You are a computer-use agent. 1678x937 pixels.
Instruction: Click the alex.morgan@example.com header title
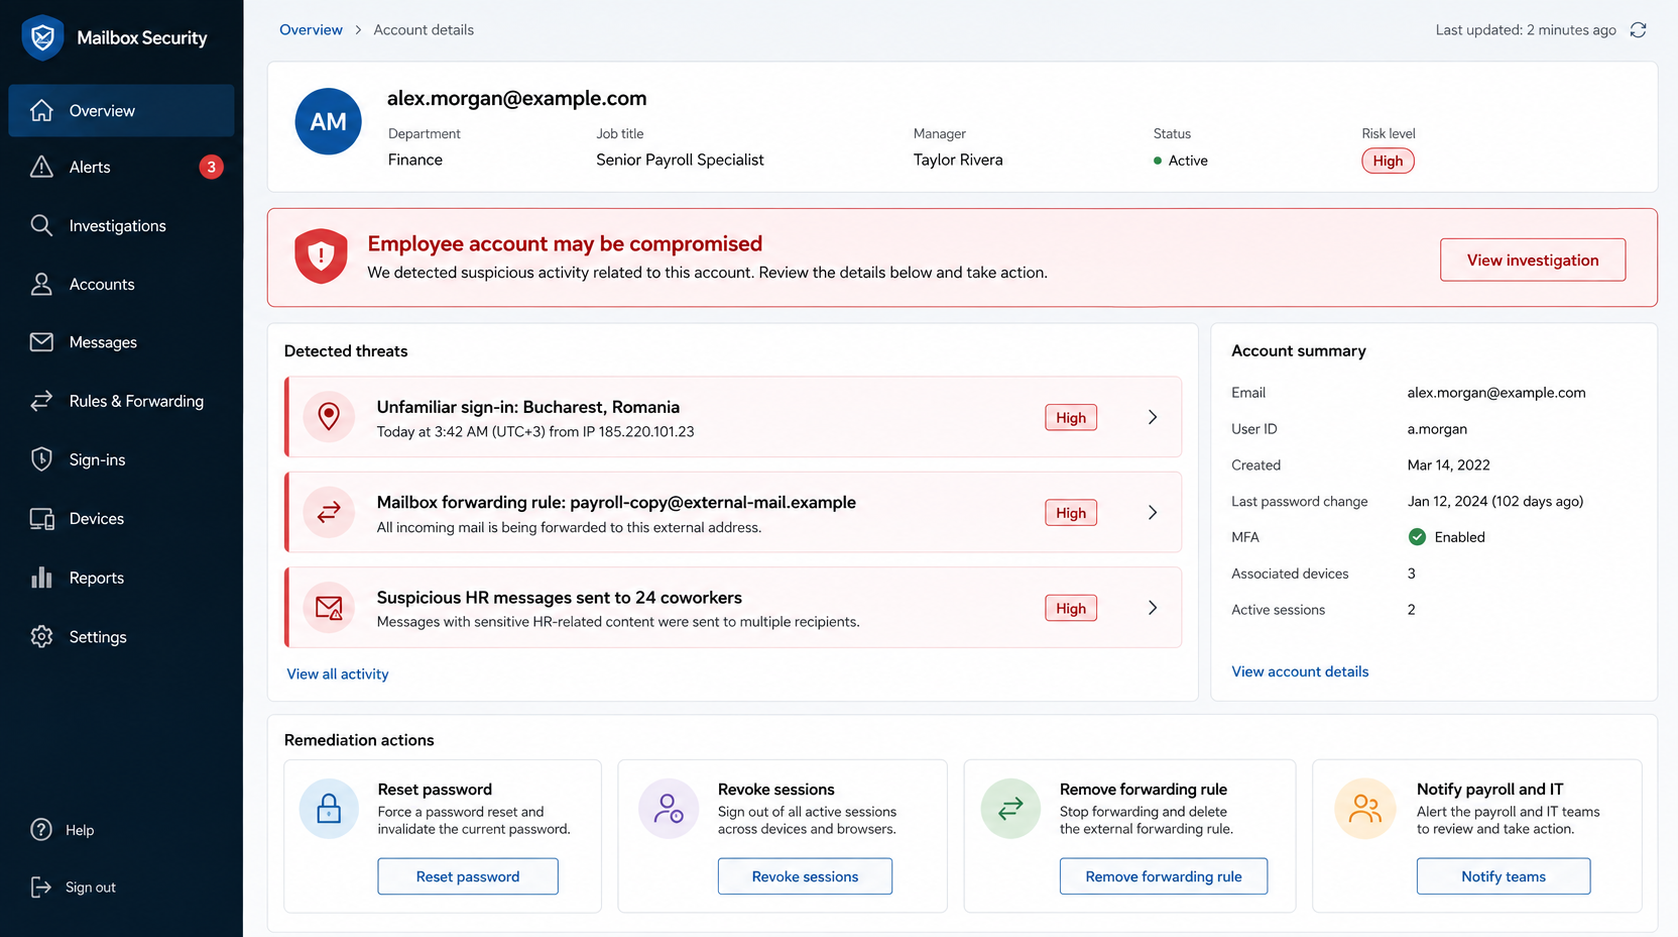pos(517,98)
